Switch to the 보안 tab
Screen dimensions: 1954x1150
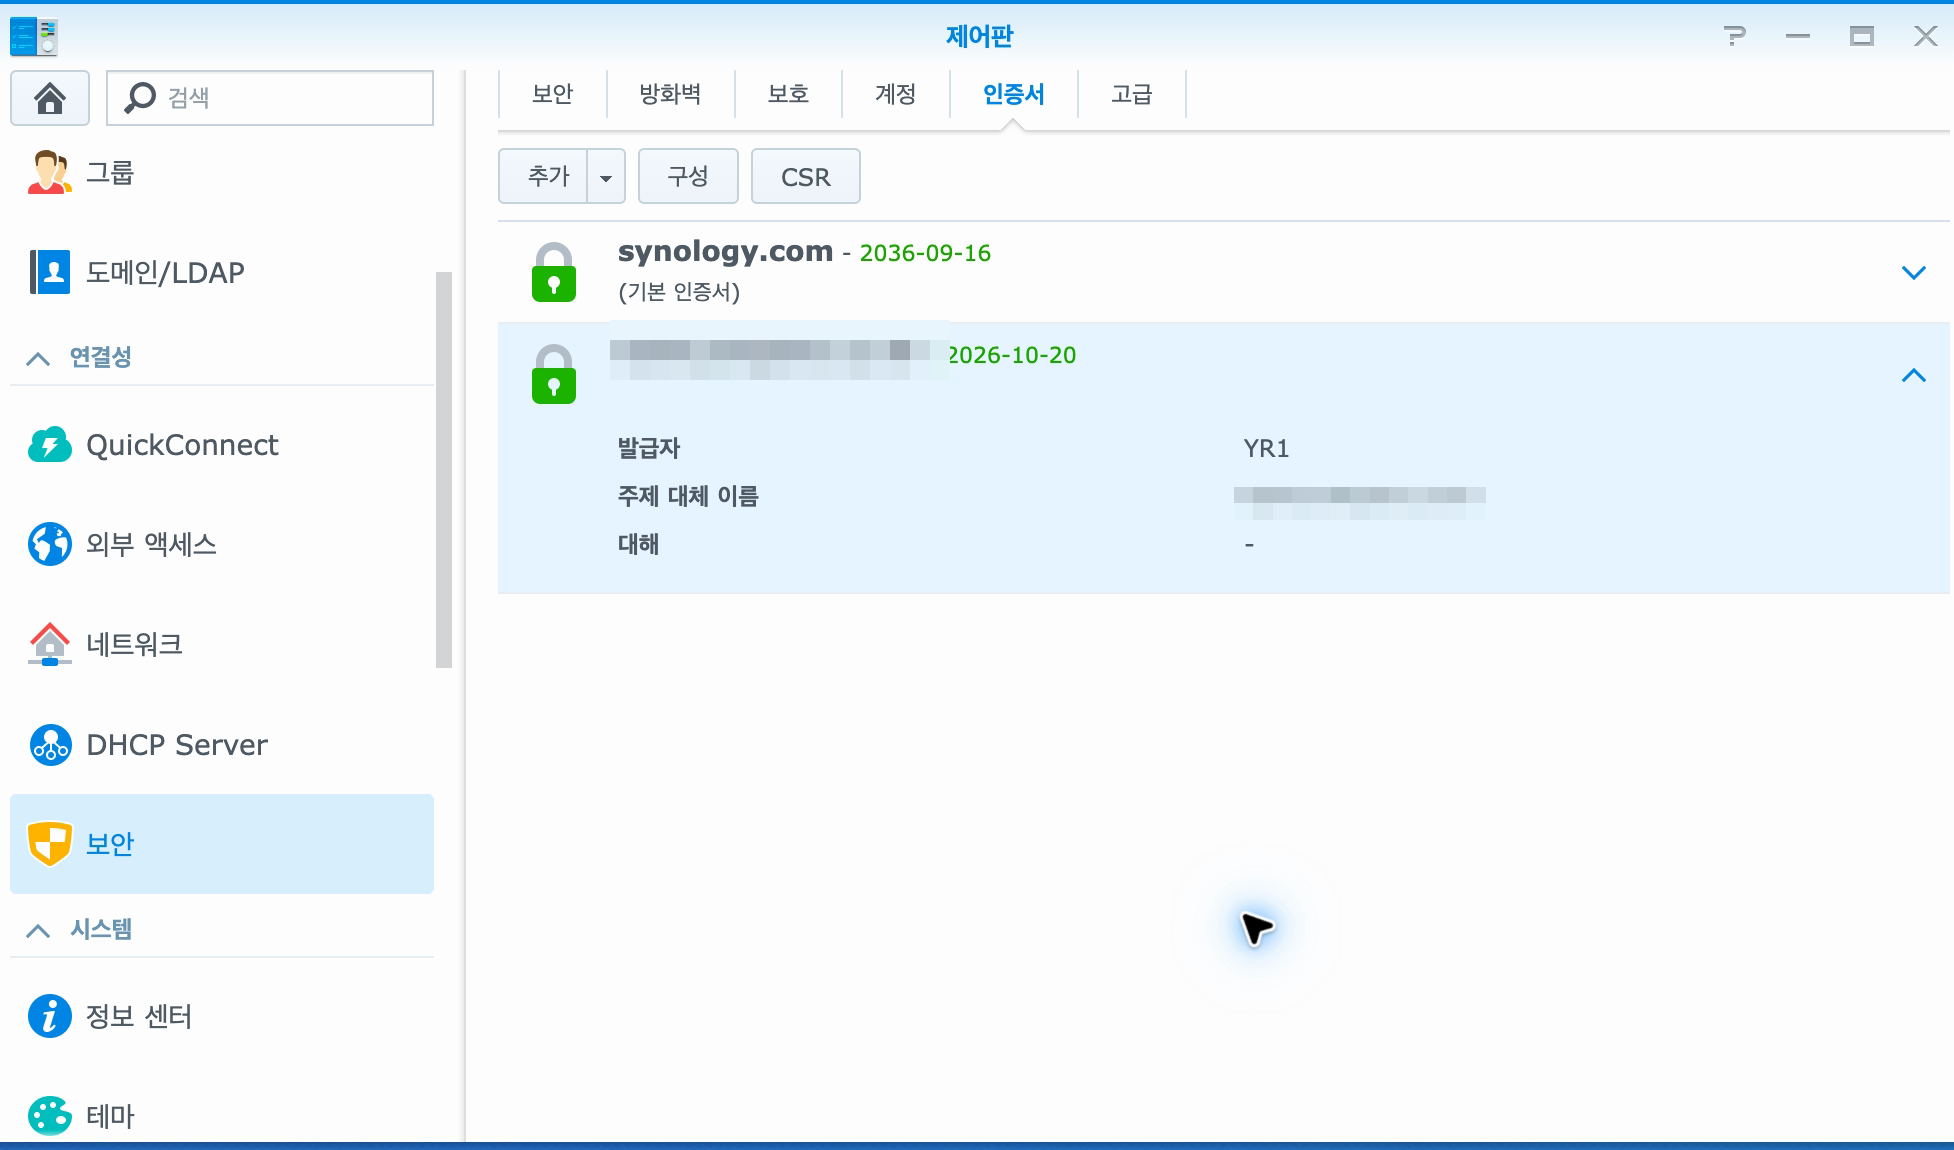coord(552,94)
